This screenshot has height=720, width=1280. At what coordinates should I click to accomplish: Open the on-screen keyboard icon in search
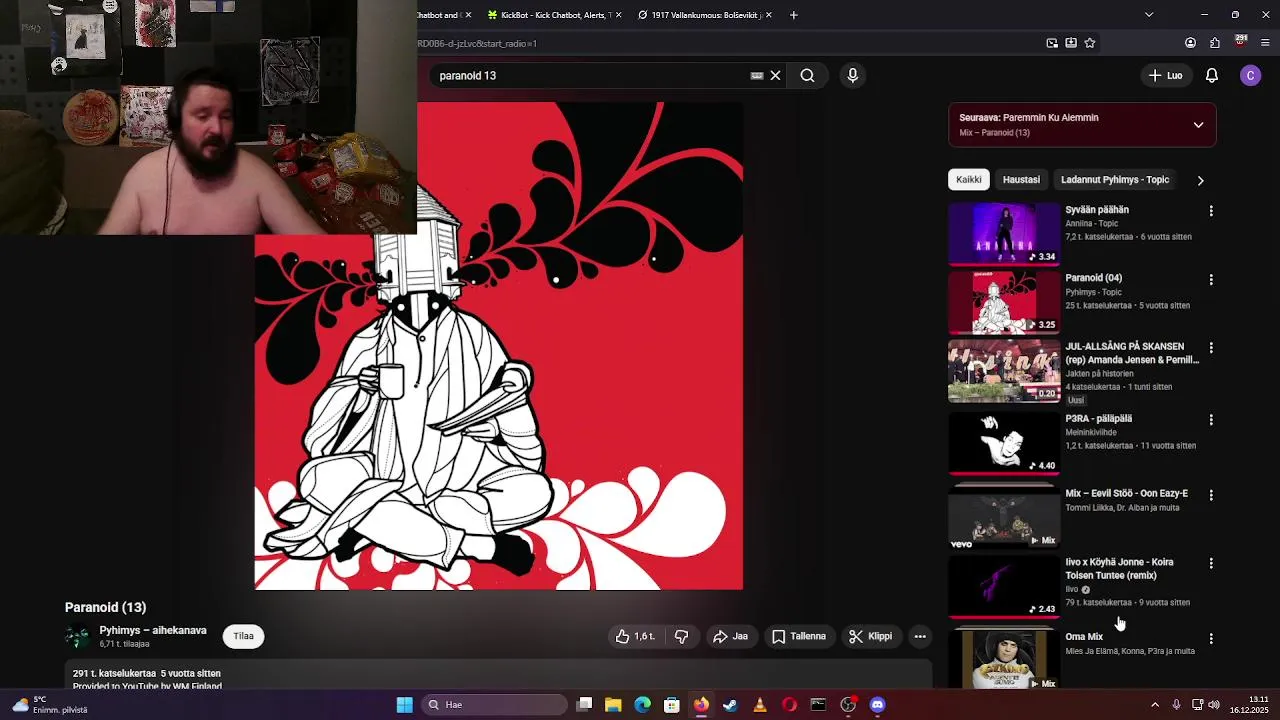(757, 75)
